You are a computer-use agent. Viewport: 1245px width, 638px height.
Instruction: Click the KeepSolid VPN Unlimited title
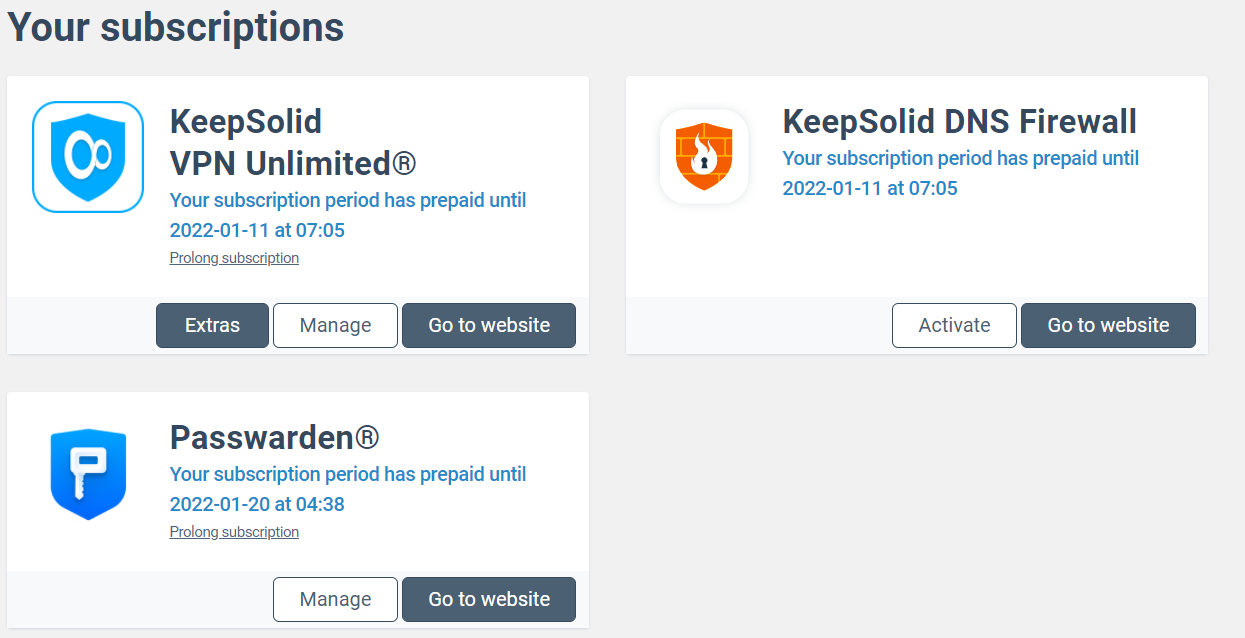[292, 142]
